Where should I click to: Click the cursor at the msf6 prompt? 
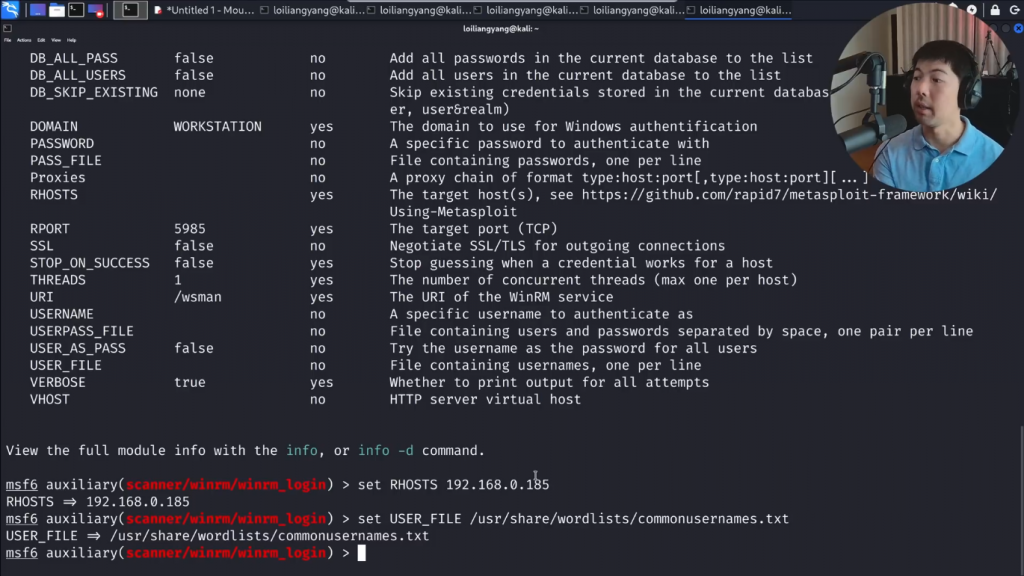pos(362,553)
